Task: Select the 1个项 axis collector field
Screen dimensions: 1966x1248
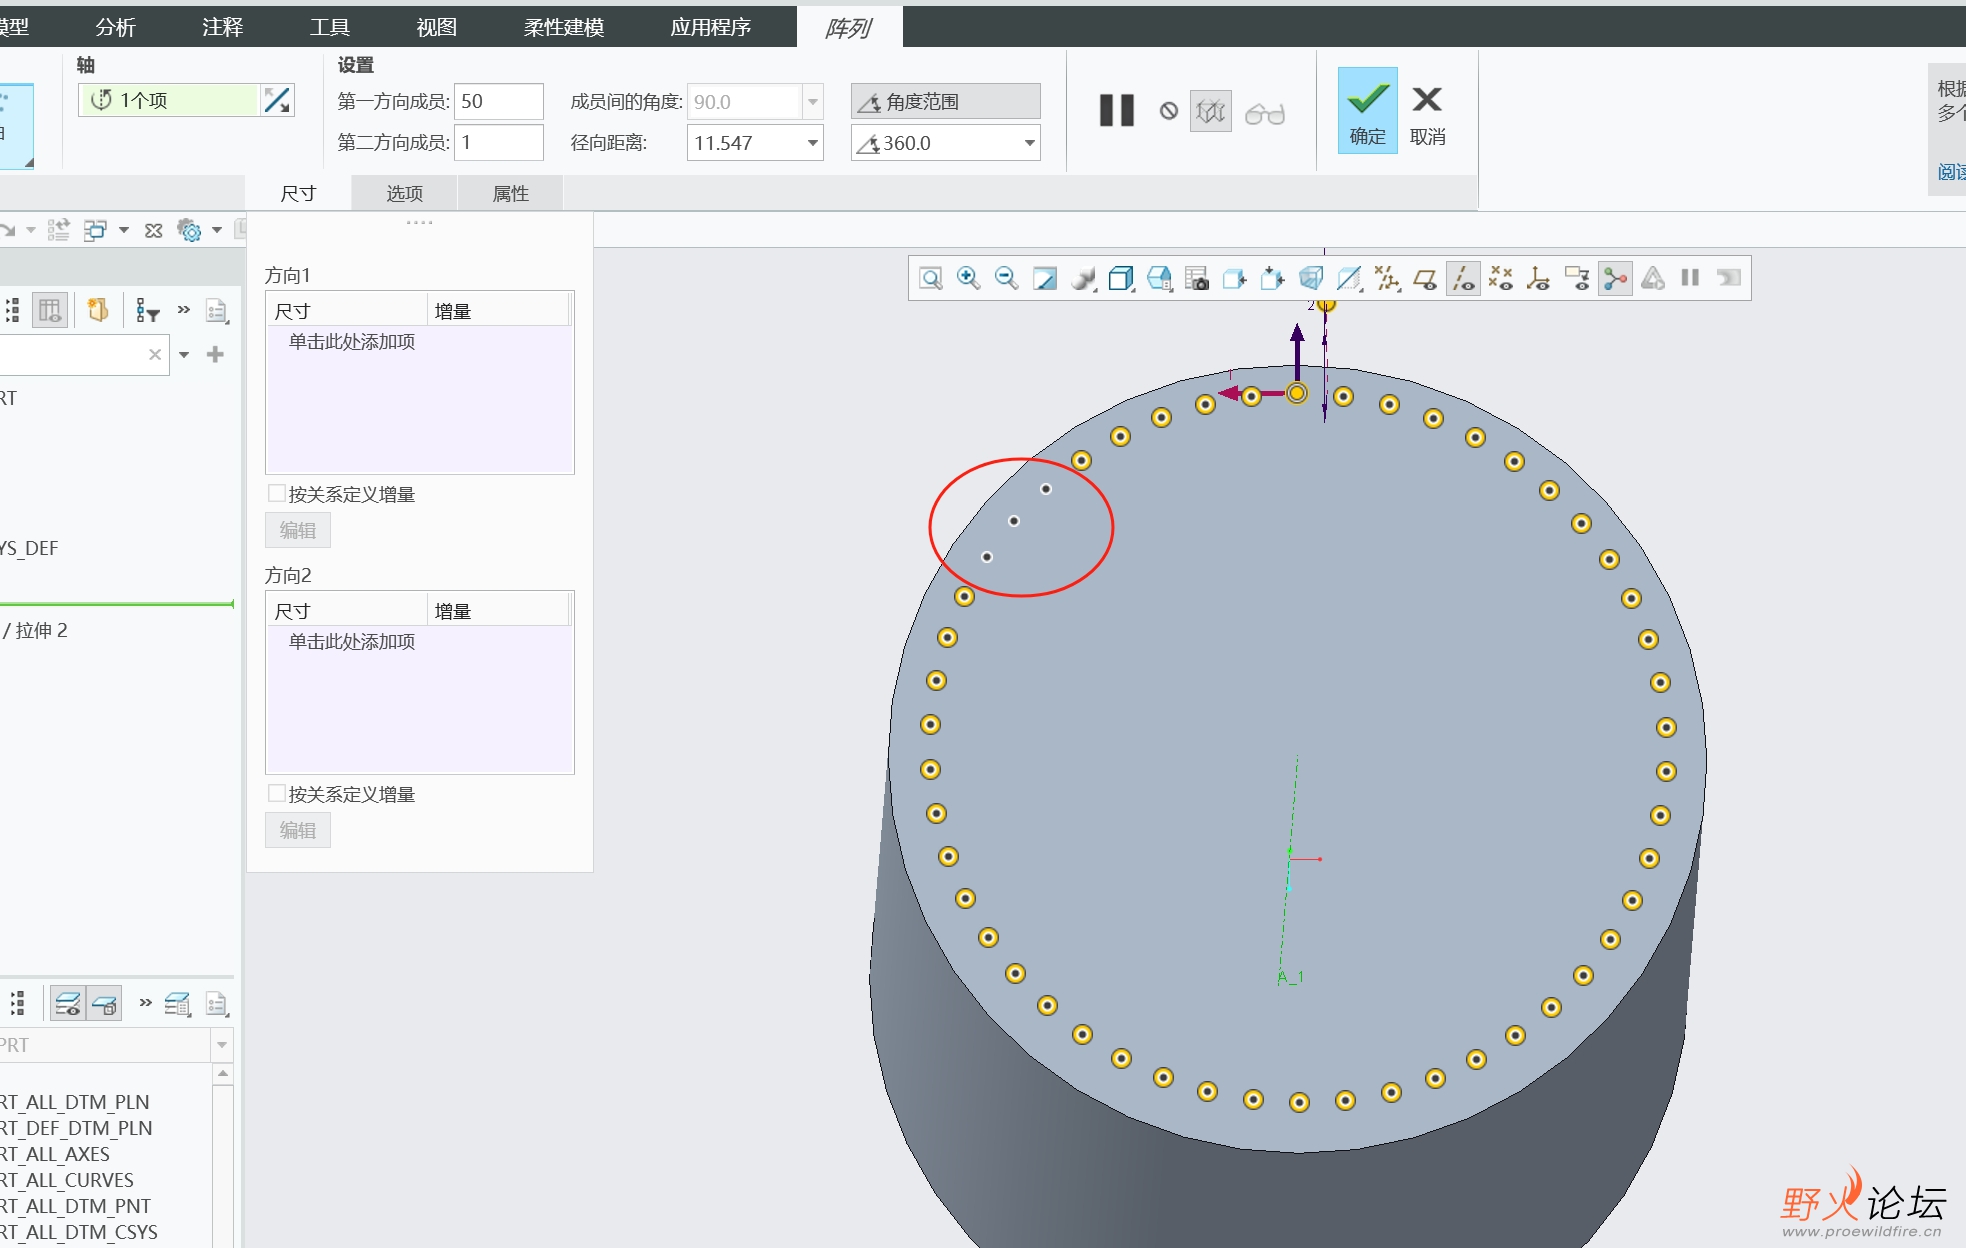Action: [168, 100]
